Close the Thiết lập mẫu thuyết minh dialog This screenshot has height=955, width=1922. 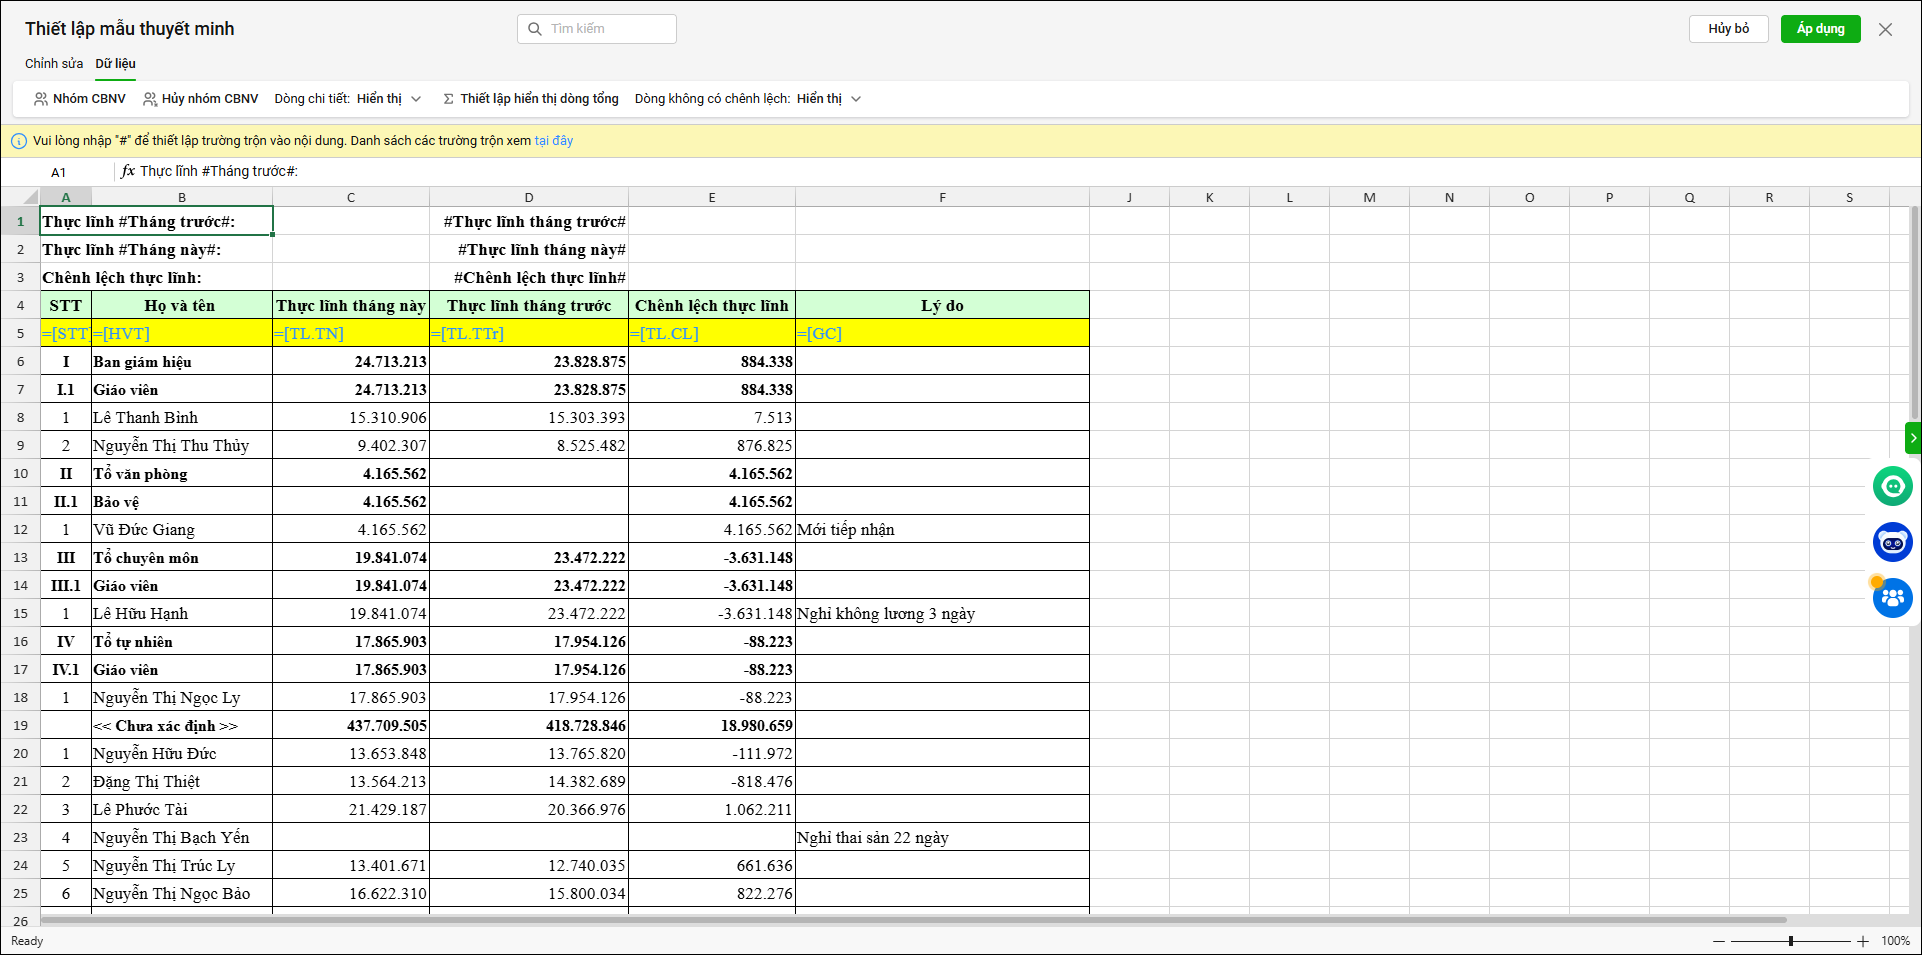point(1885,29)
